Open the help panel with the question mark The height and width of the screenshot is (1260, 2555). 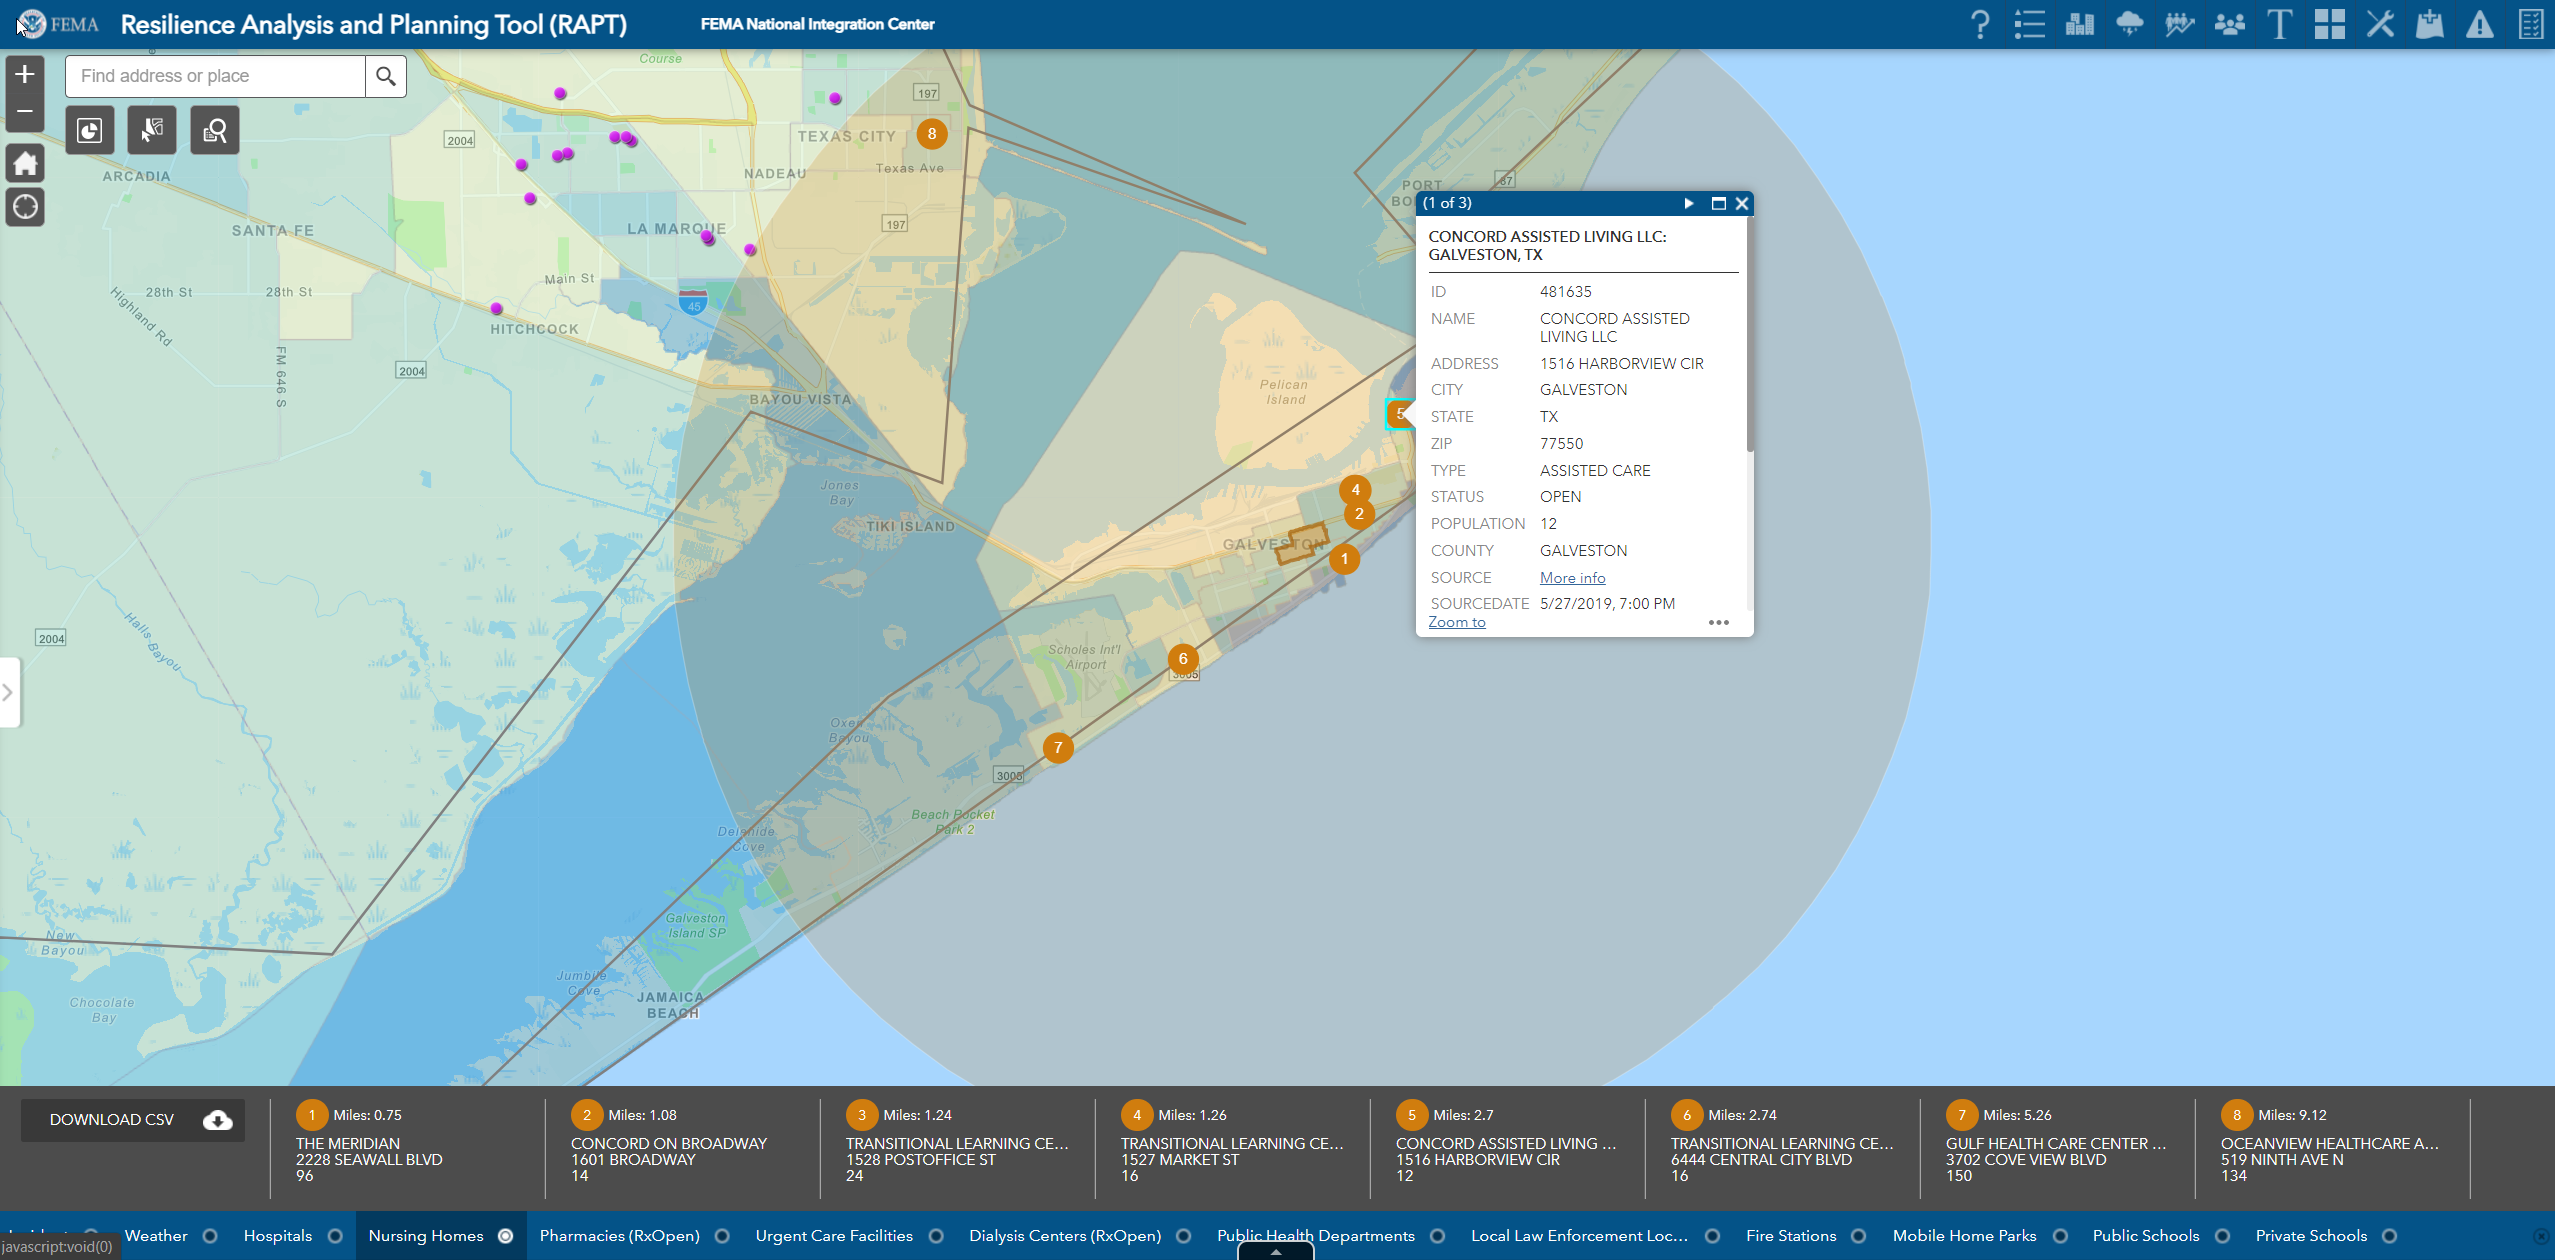(x=1980, y=23)
